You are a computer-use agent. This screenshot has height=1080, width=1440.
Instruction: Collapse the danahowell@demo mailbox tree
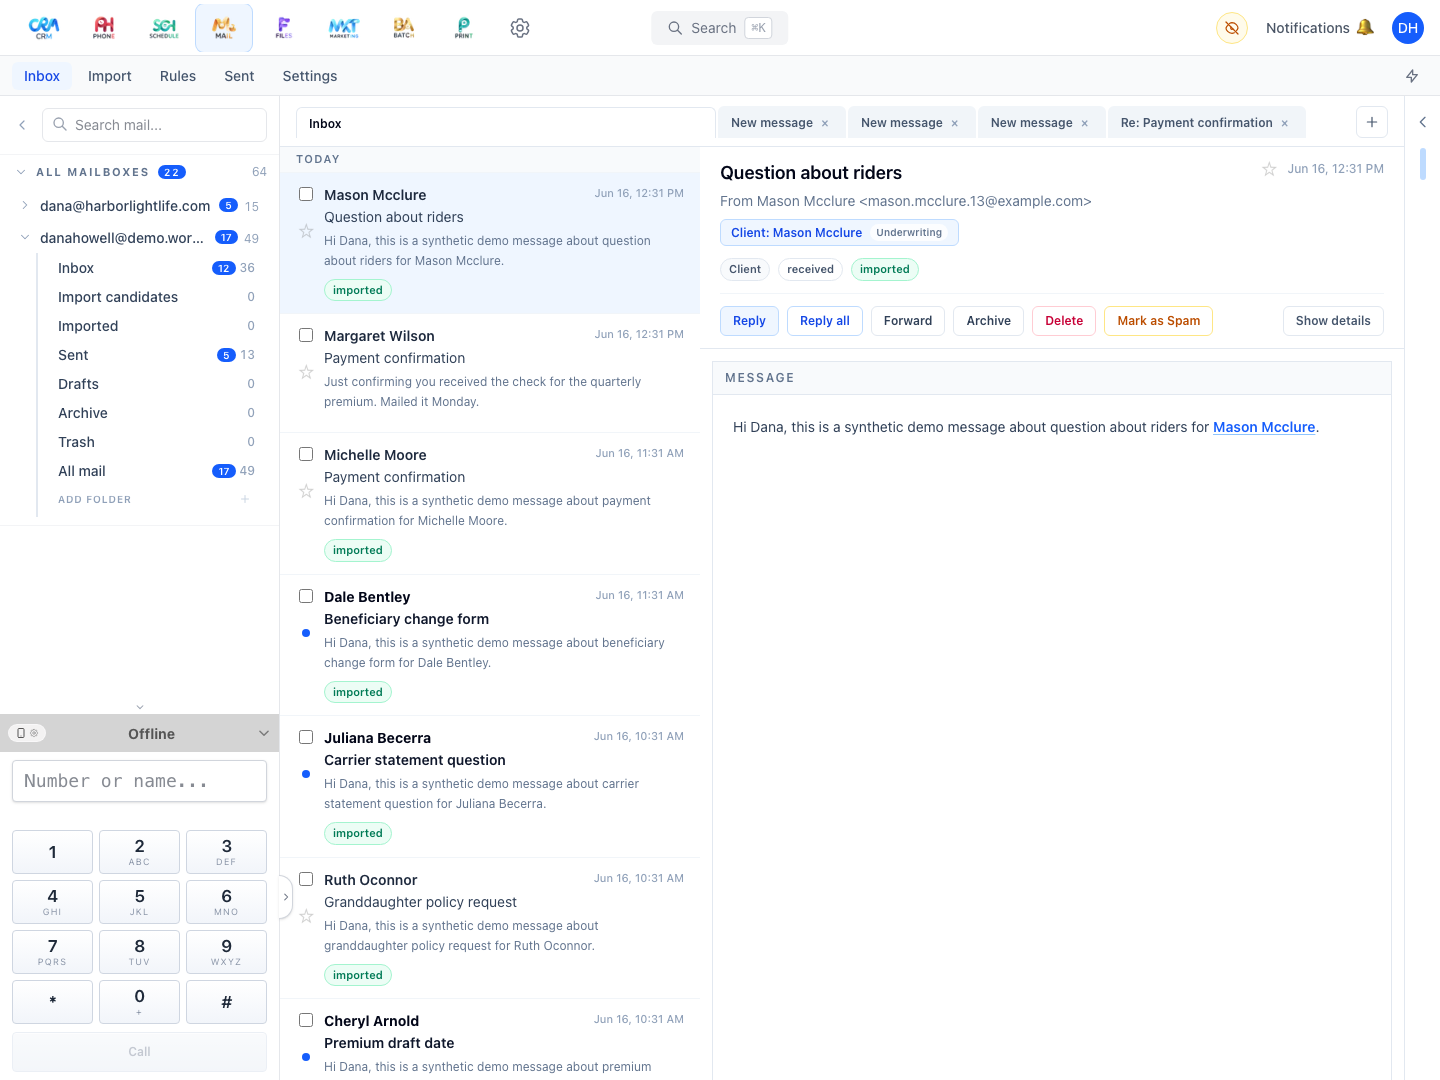(25, 237)
